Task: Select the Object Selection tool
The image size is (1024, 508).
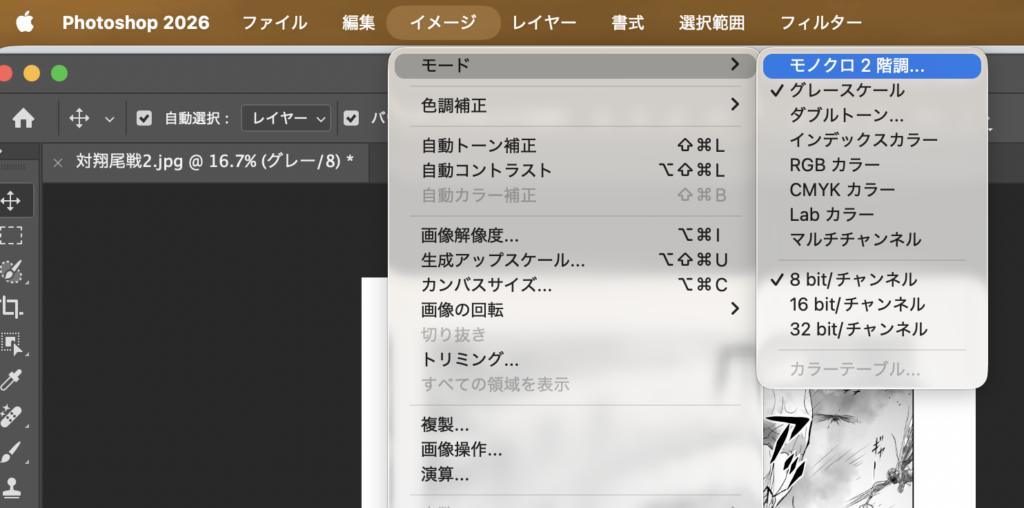Action: pos(12,343)
